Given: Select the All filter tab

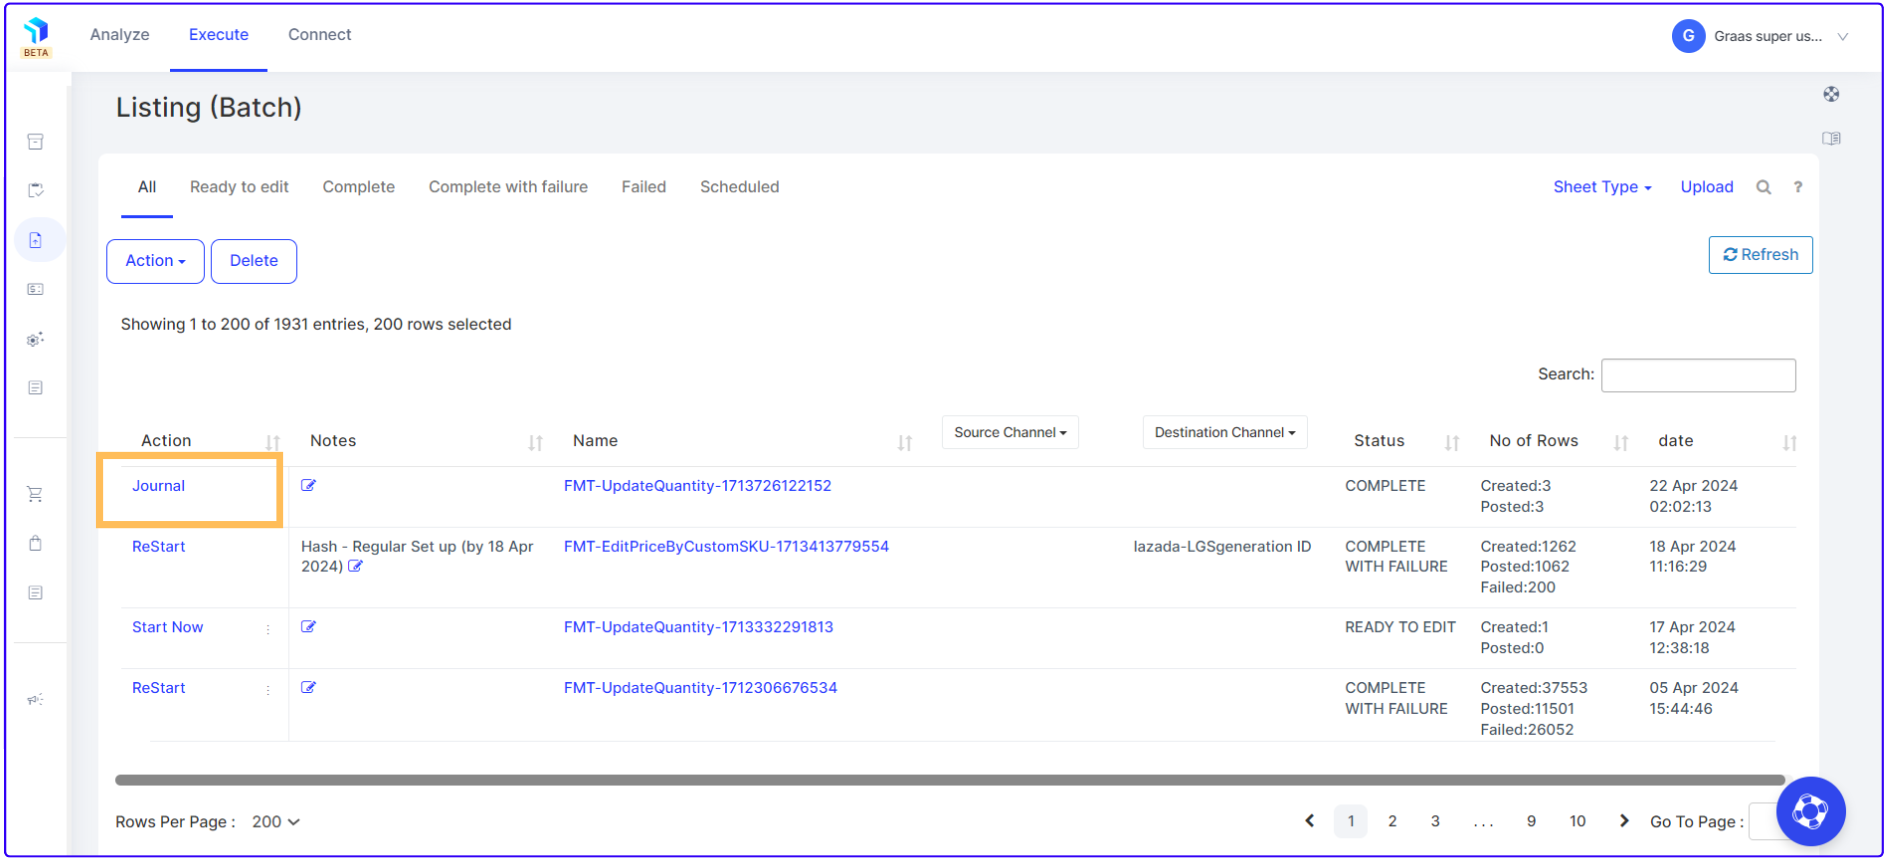Looking at the screenshot, I should (147, 187).
